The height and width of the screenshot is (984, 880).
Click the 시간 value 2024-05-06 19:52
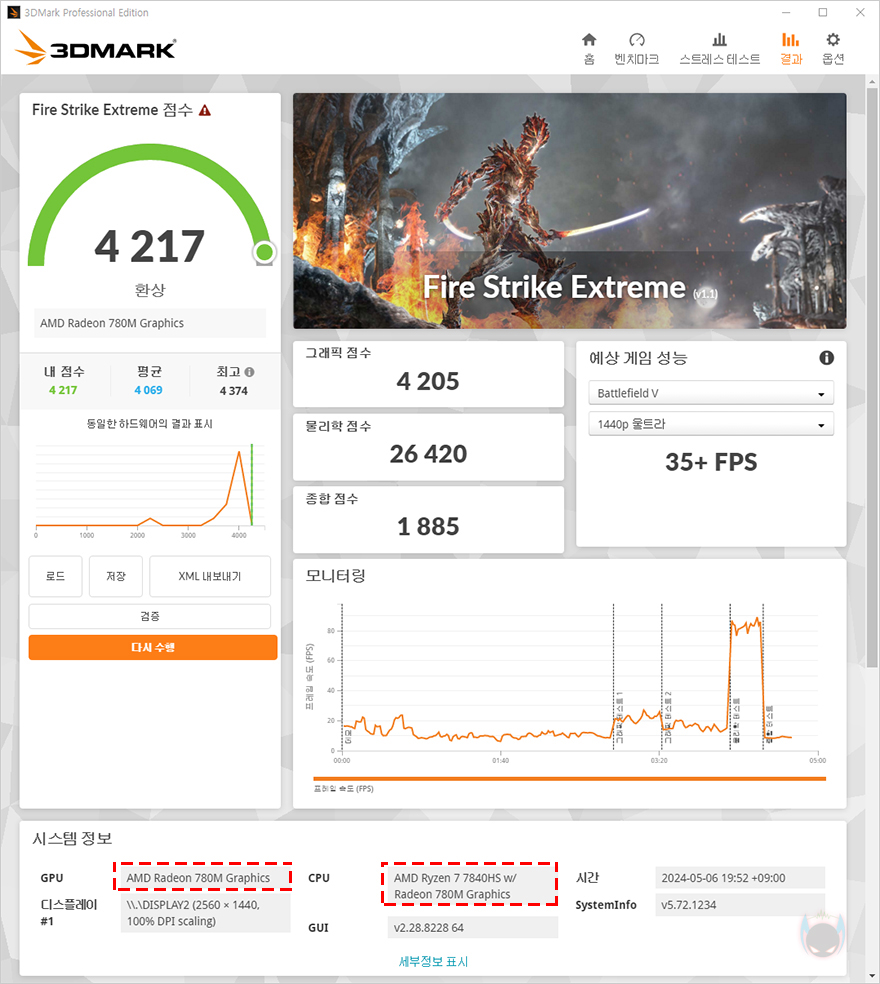point(740,878)
